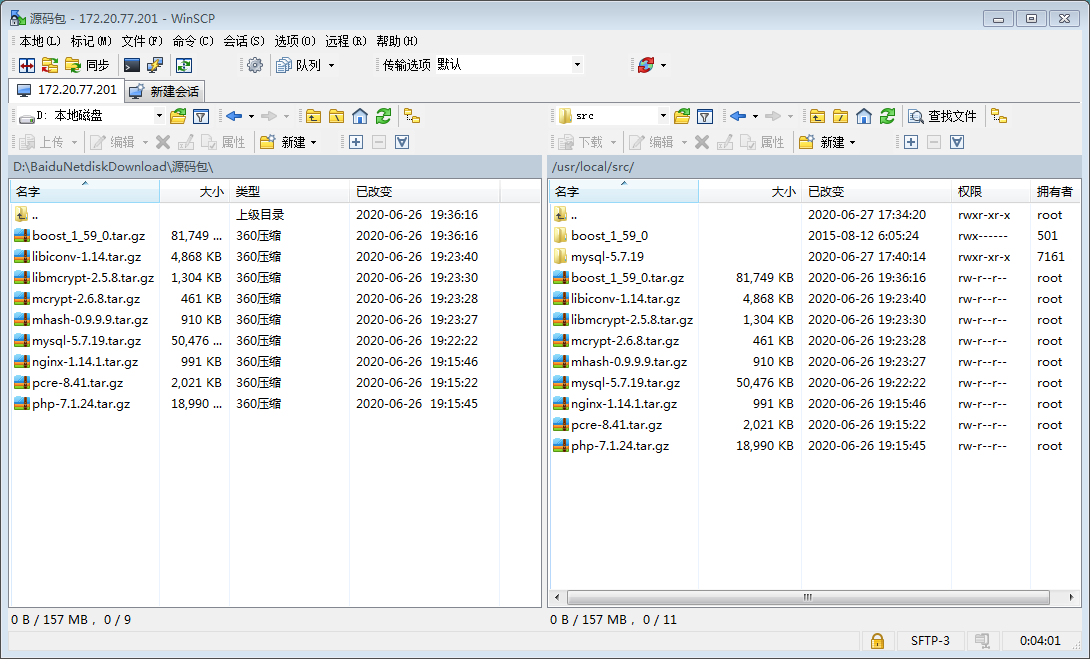Sort remote files by 大小 column header
This screenshot has width=1090, height=659.
(750, 191)
